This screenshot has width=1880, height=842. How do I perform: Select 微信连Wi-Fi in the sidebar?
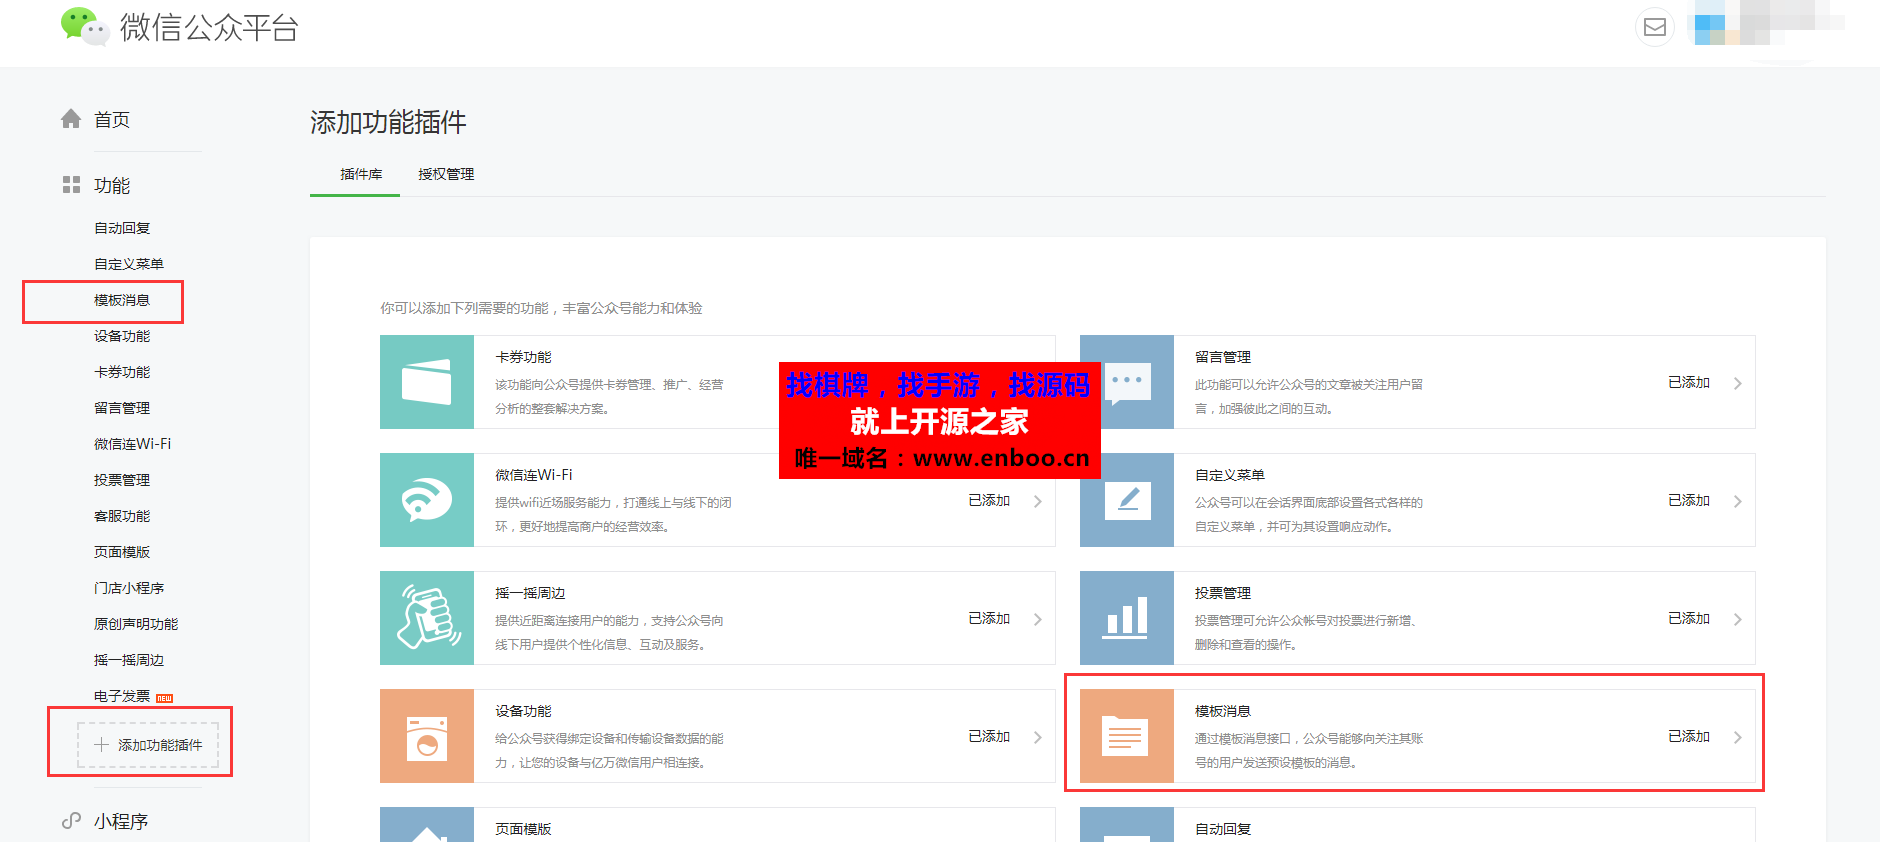pos(133,444)
